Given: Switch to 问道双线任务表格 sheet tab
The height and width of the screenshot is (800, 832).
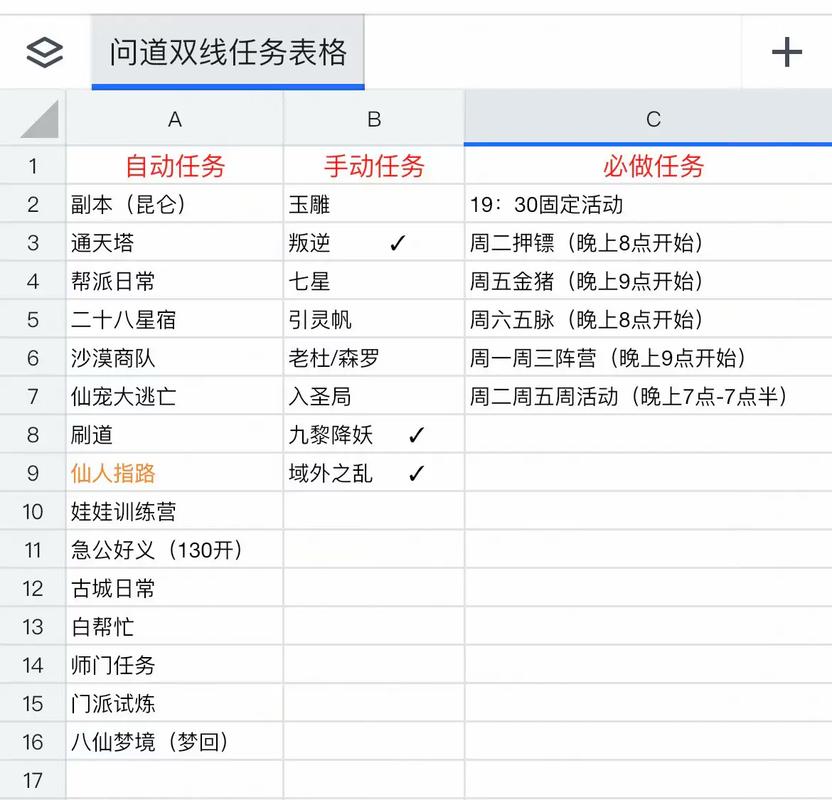Looking at the screenshot, I should [228, 52].
